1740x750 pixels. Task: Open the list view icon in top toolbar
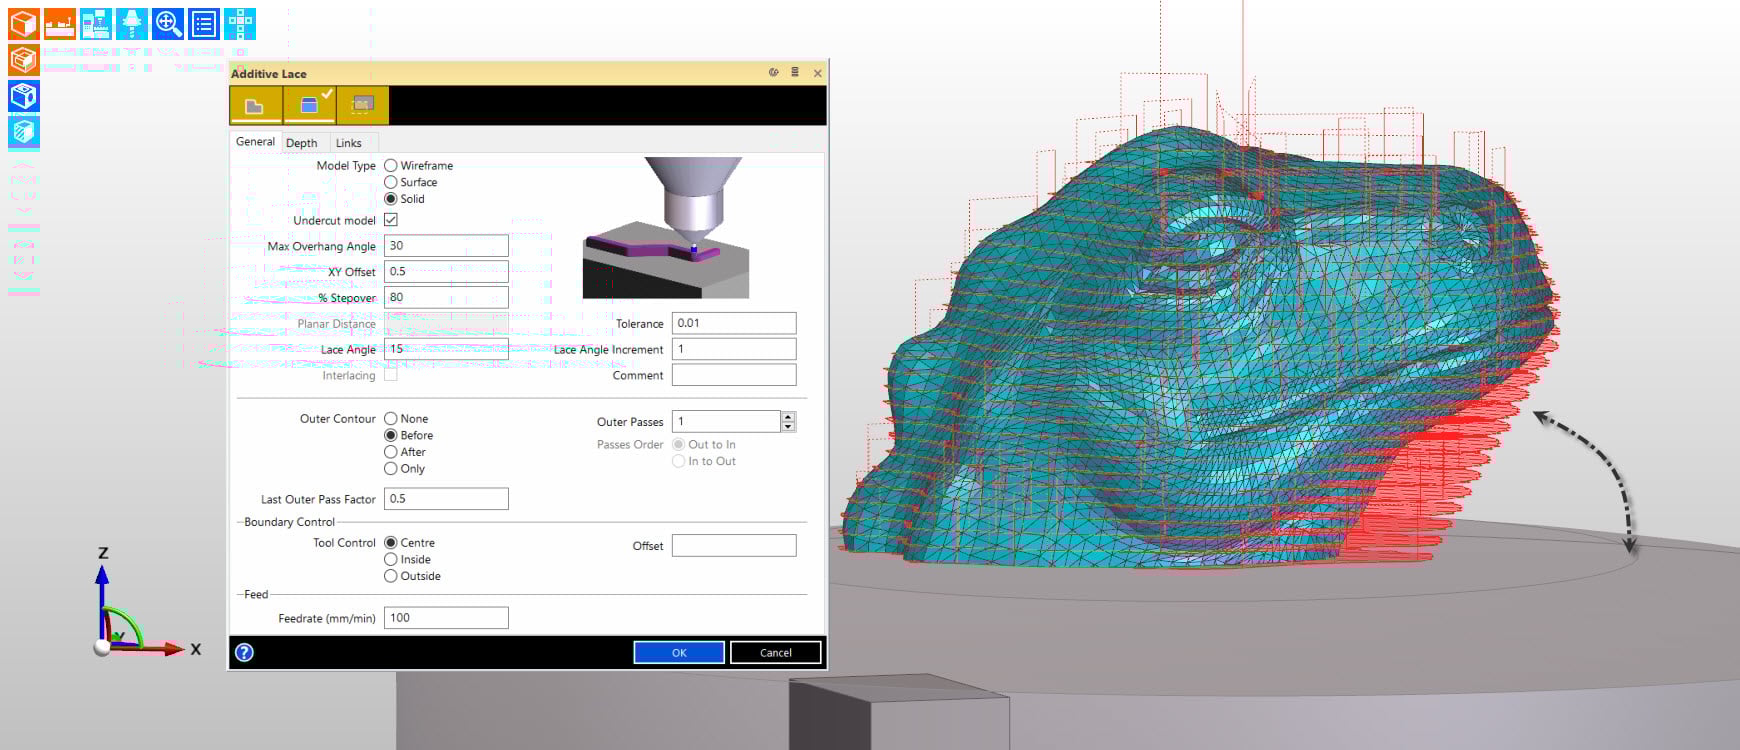click(204, 23)
